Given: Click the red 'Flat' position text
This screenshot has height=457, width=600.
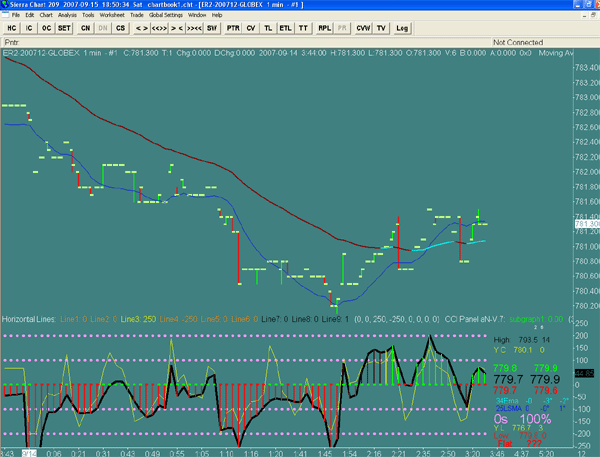Looking at the screenshot, I should (x=505, y=444).
